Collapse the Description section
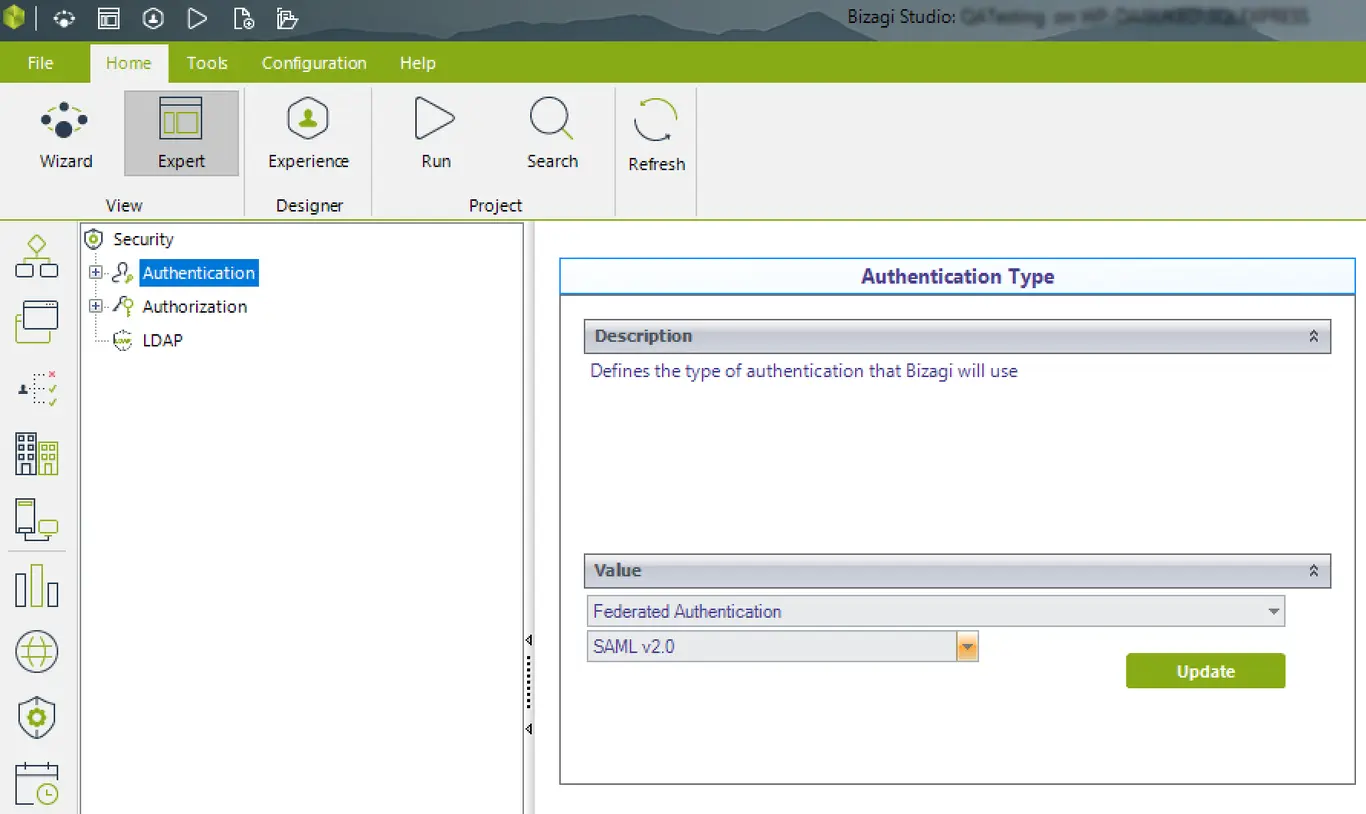Viewport: 1366px width, 814px height. pyautogui.click(x=1314, y=336)
